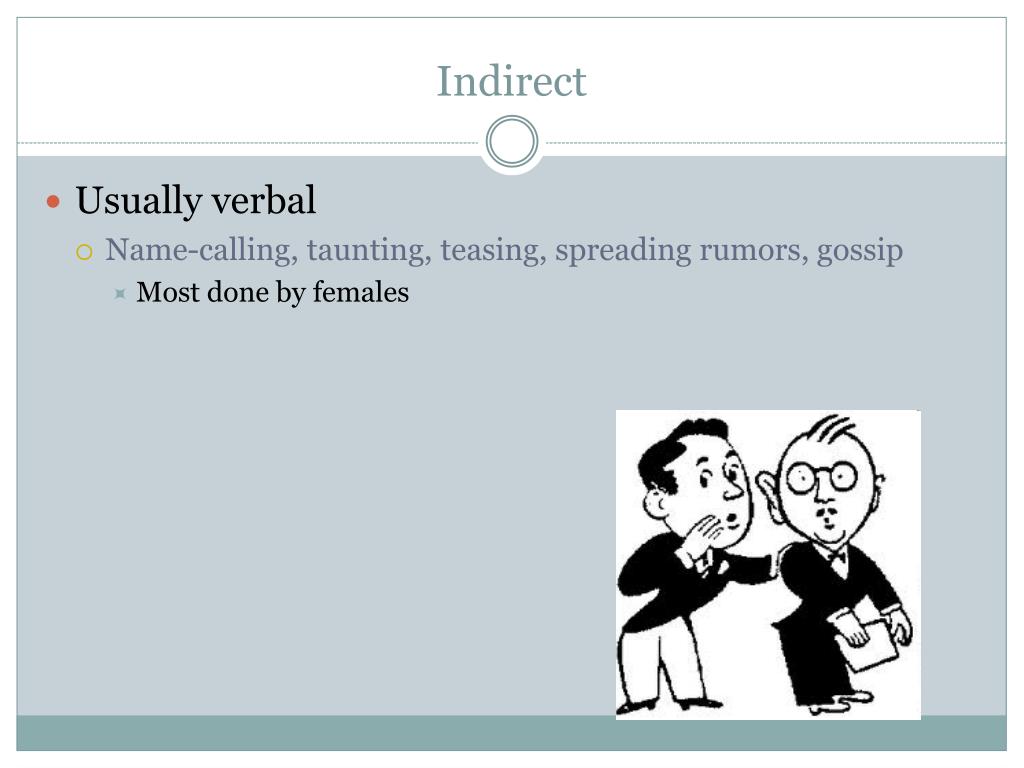Image resolution: width=1024 pixels, height=768 pixels.
Task: Click the paper held by the man
Action: [x=869, y=641]
